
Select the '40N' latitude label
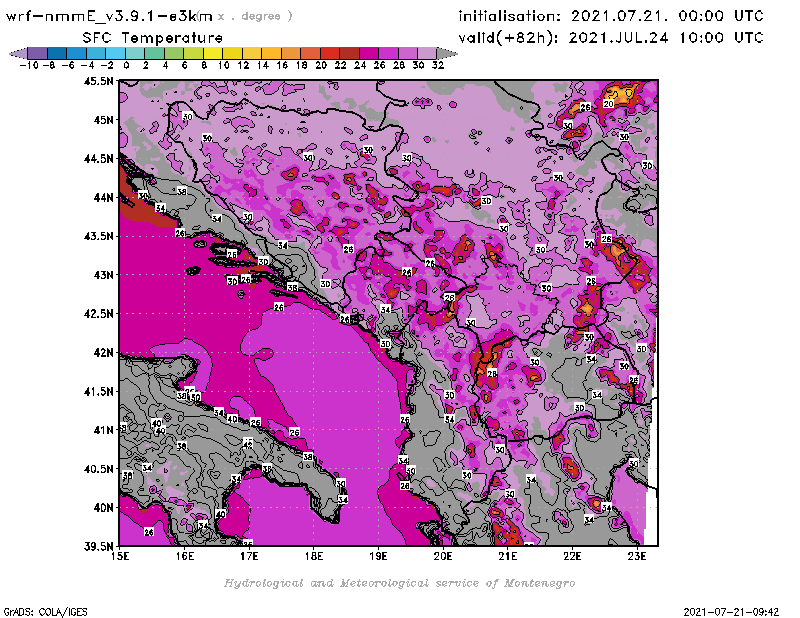click(x=103, y=508)
